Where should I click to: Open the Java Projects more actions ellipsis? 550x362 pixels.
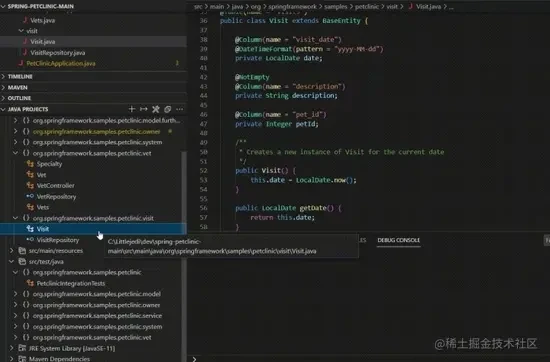180,109
